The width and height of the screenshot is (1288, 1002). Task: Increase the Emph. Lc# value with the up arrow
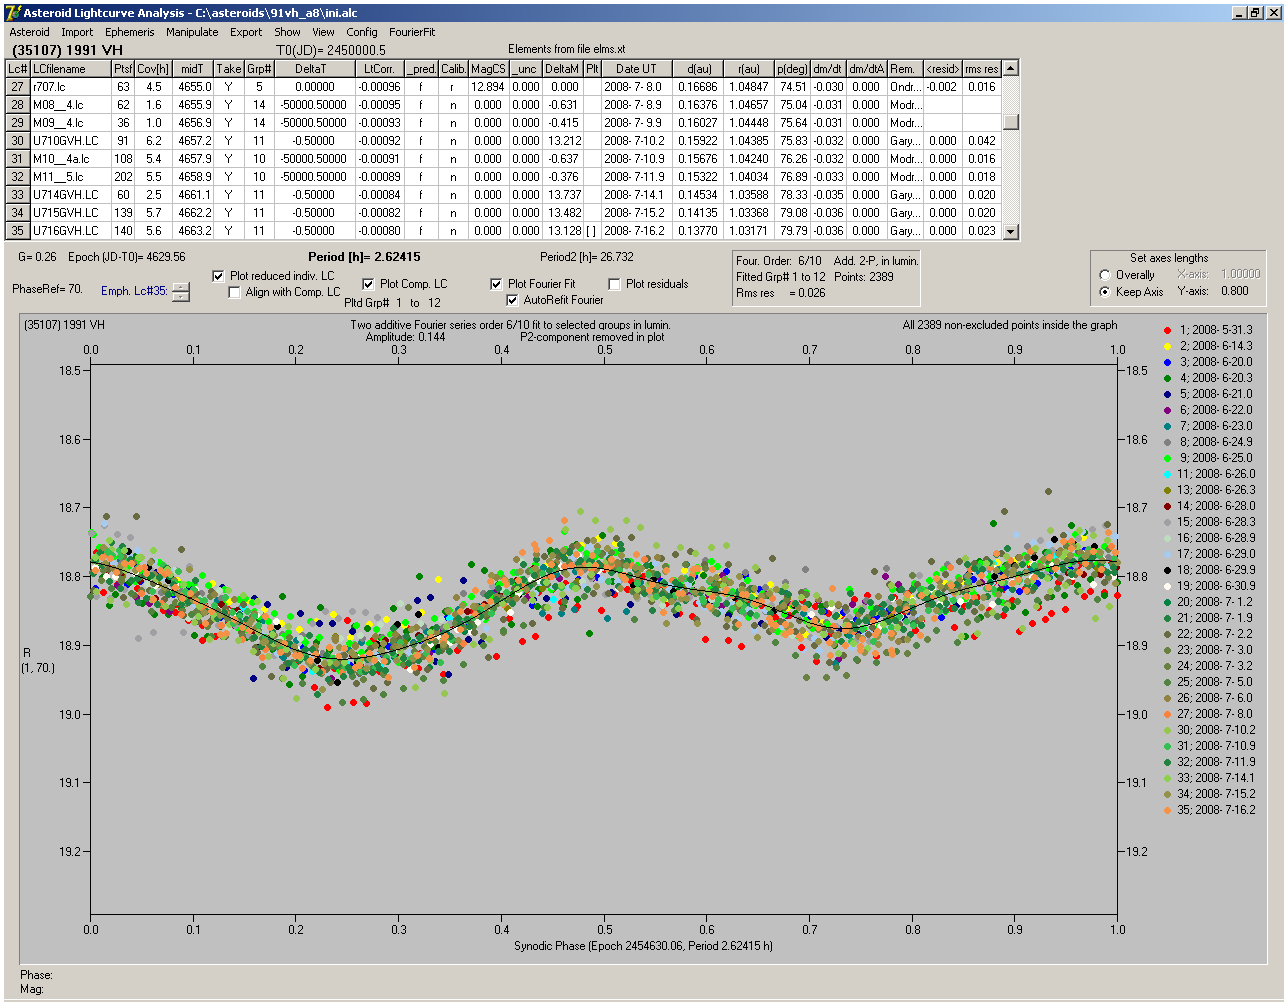(180, 288)
